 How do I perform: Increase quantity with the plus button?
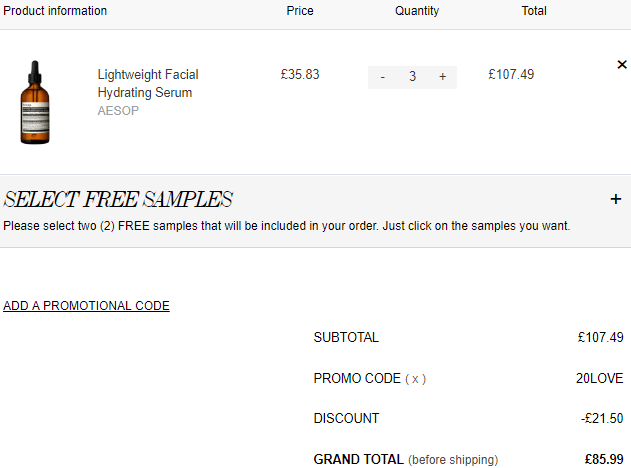coord(442,76)
